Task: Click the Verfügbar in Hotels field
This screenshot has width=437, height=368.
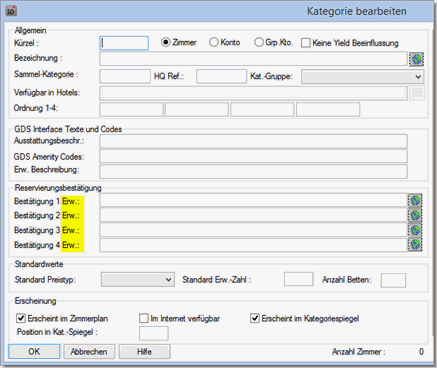Action: pyautogui.click(x=253, y=93)
